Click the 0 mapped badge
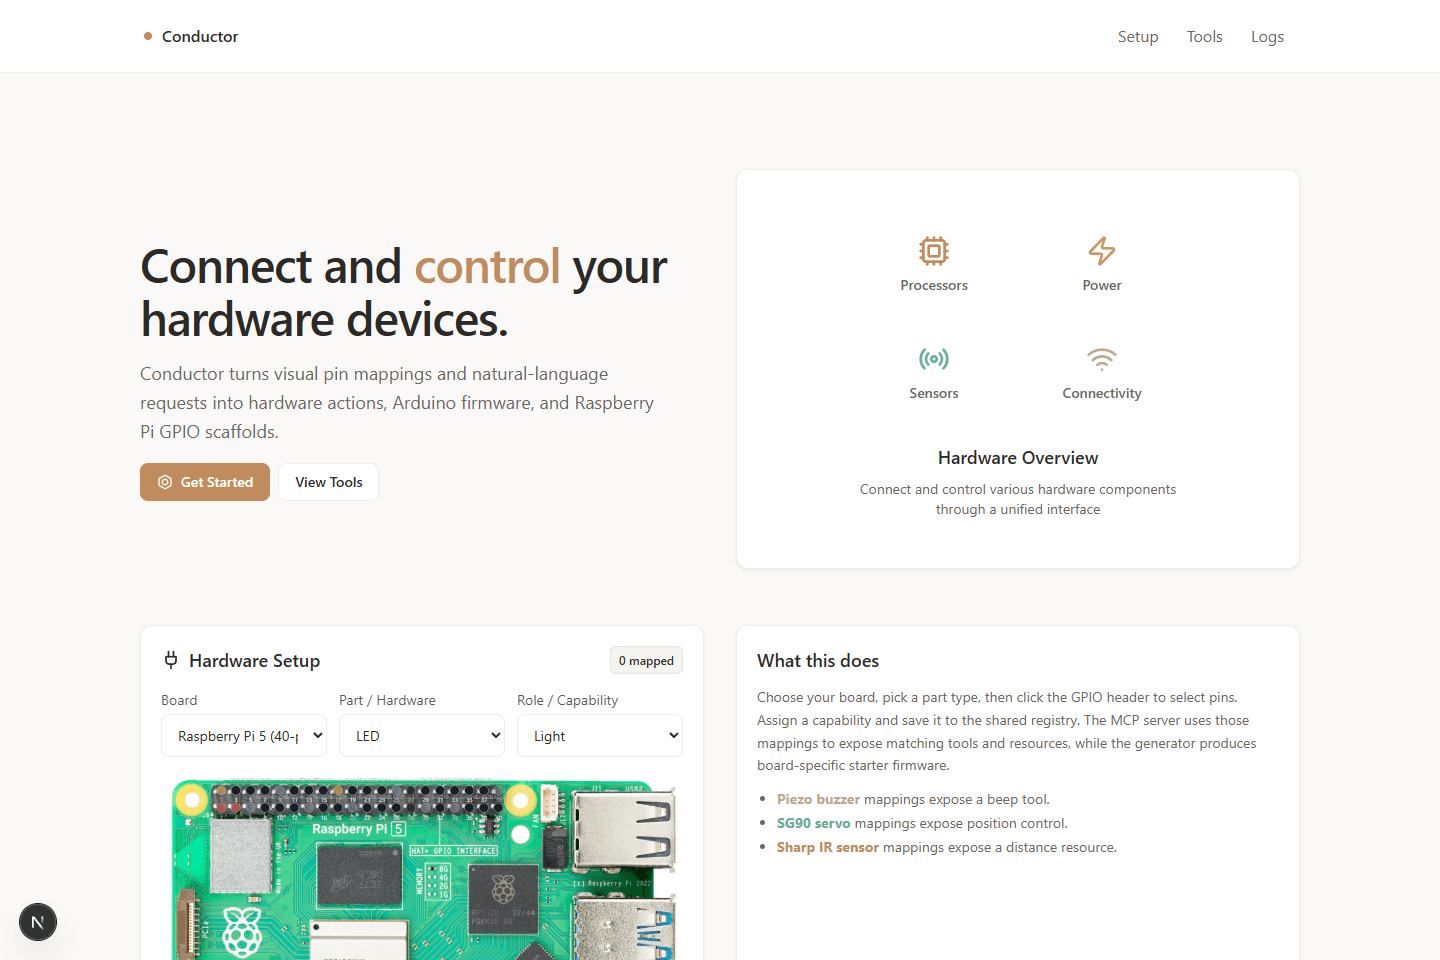The image size is (1440, 960). [646, 660]
